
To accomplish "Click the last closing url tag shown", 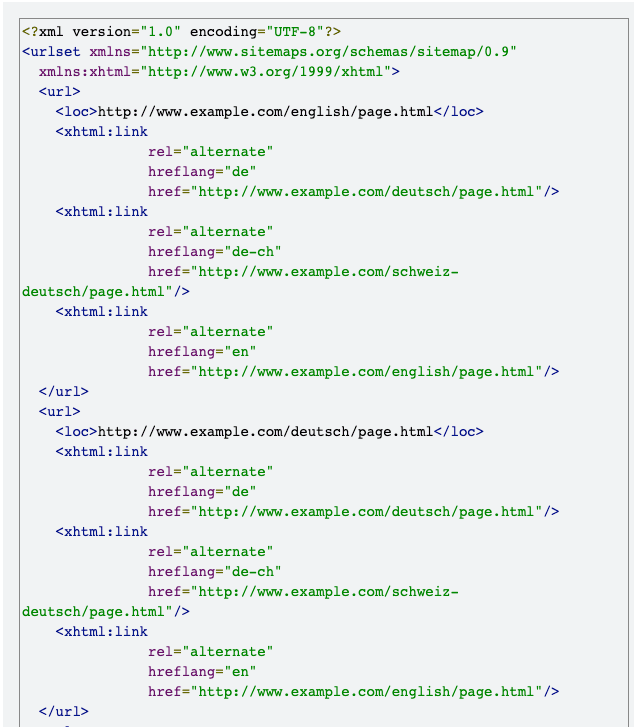I will click(x=64, y=712).
